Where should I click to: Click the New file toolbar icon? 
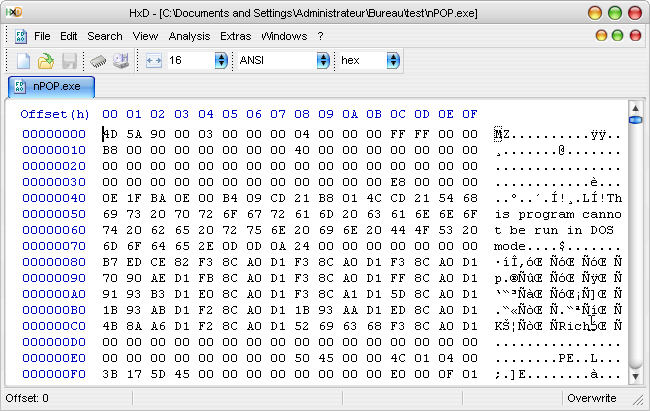pyautogui.click(x=24, y=61)
